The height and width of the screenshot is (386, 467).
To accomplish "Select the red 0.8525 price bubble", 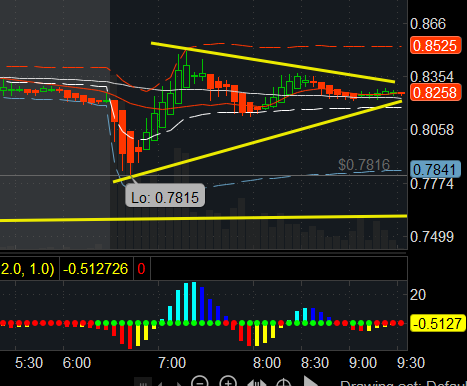I will point(435,45).
